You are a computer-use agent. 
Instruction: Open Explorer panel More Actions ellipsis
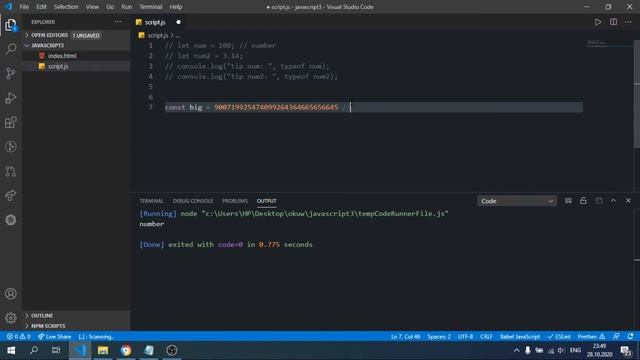click(118, 22)
